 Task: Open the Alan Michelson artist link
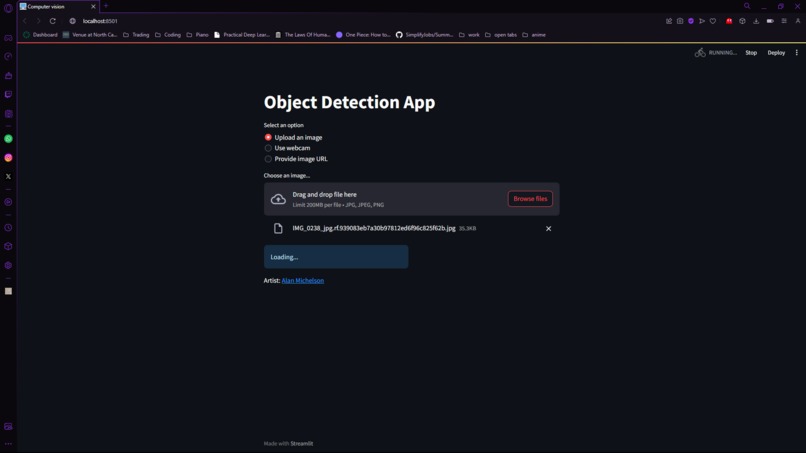tap(302, 281)
